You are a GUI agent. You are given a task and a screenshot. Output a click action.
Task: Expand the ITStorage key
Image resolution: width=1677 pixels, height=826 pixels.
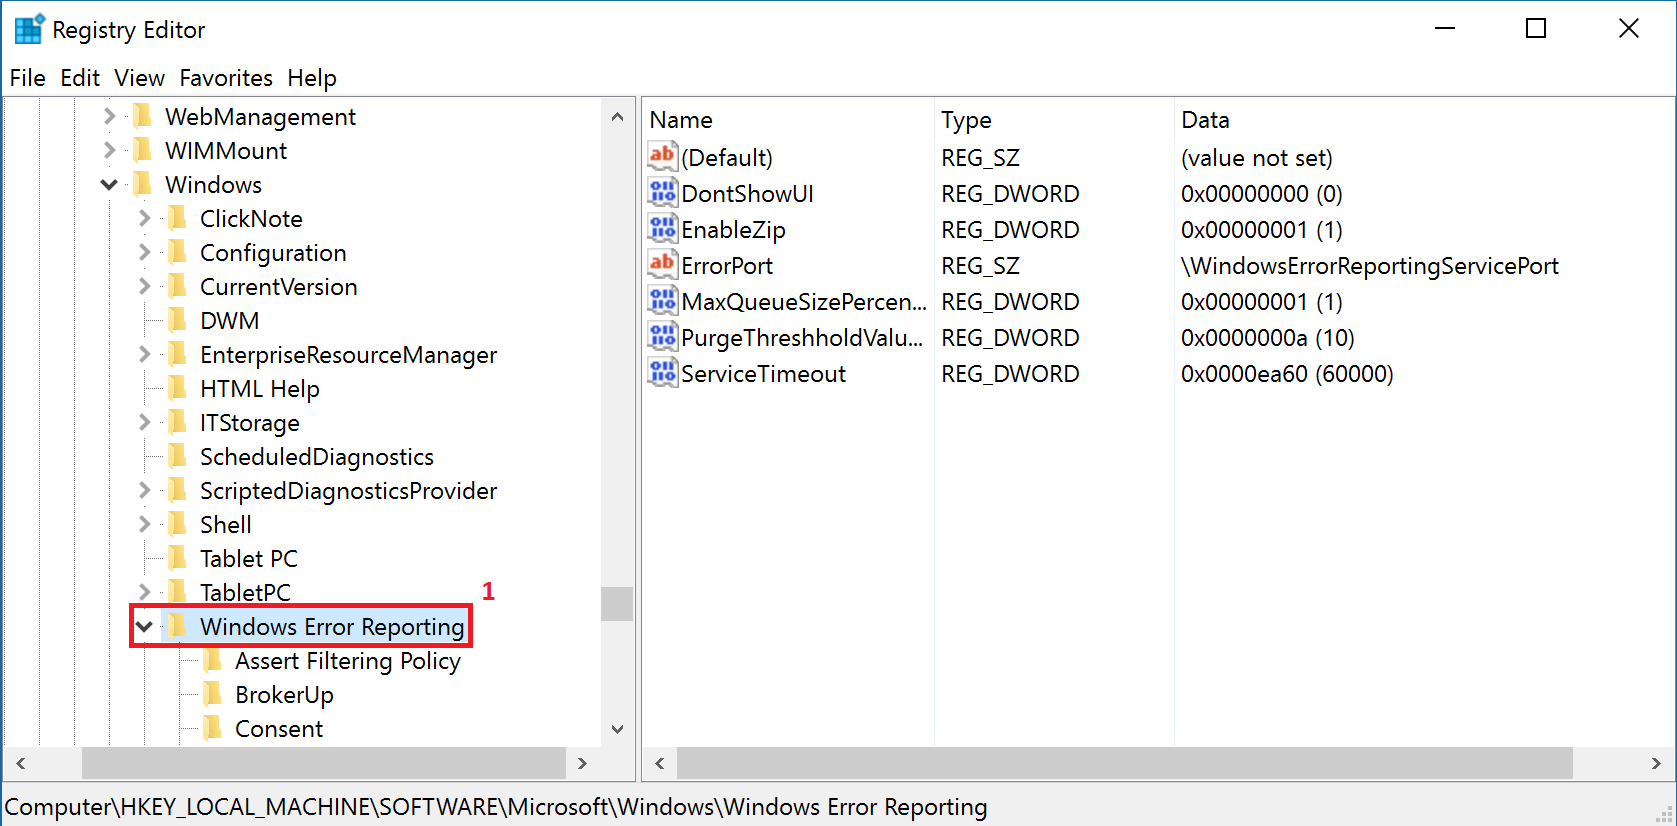point(145,422)
